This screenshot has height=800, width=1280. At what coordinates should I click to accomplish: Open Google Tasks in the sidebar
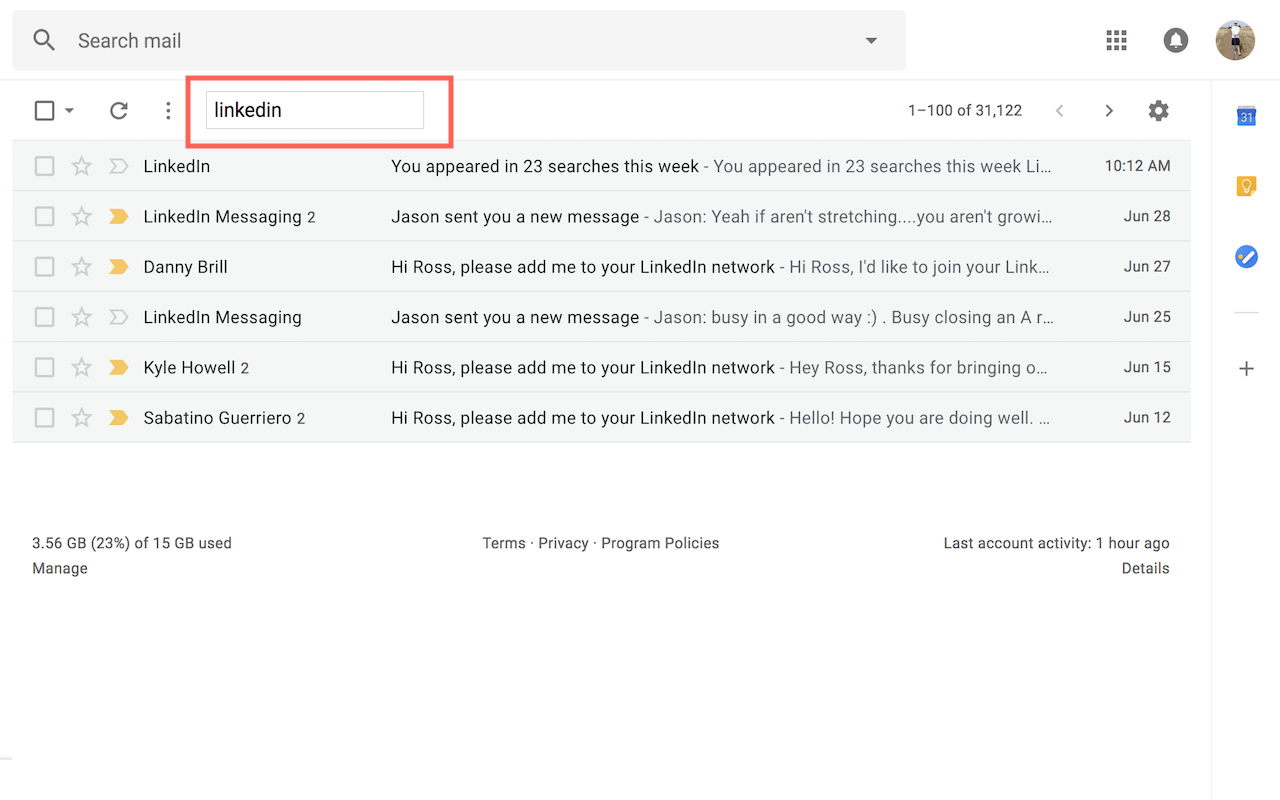pos(1246,256)
